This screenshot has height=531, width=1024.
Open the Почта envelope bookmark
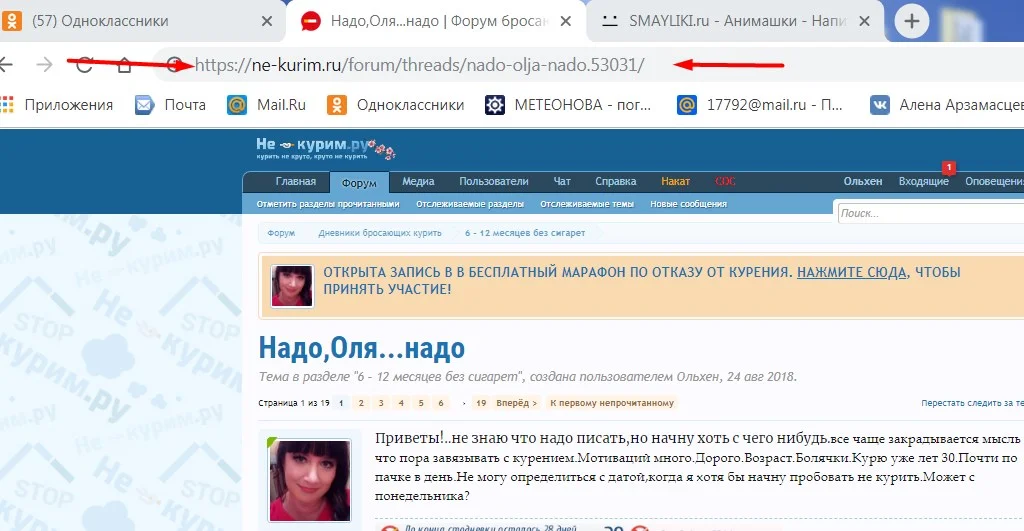170,105
